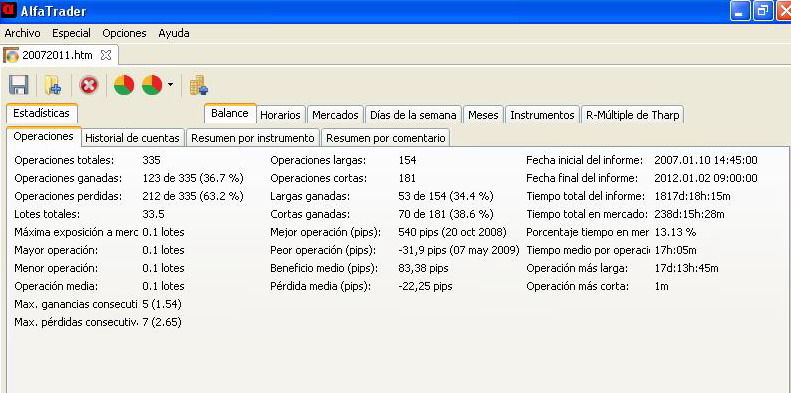791x393 pixels.
Task: Click the Operación más larga label
Action: point(577,268)
